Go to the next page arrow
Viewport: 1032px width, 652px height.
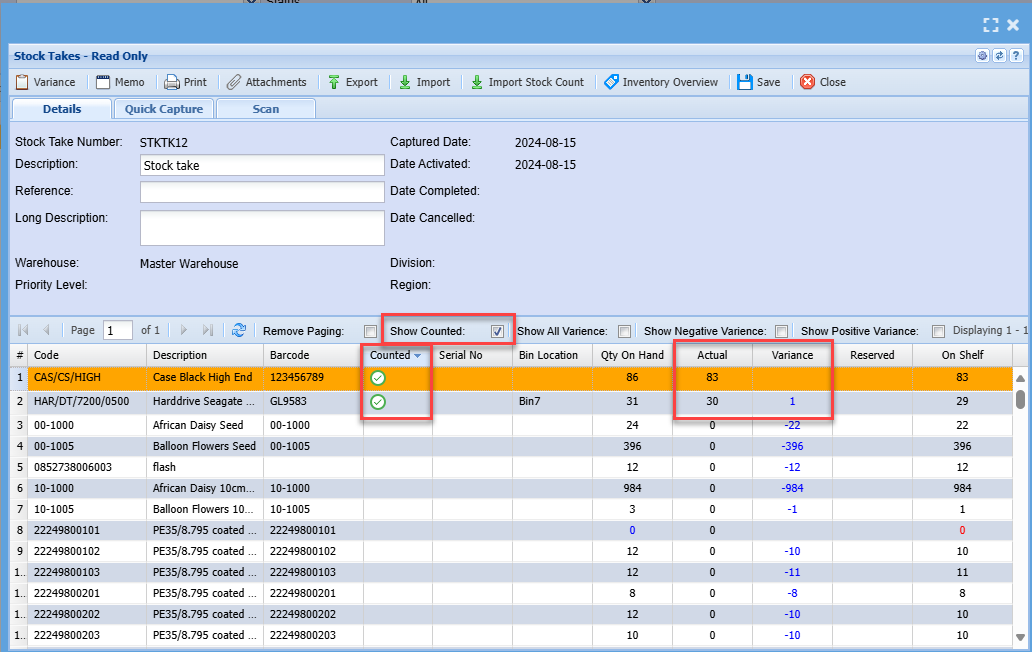tap(183, 330)
